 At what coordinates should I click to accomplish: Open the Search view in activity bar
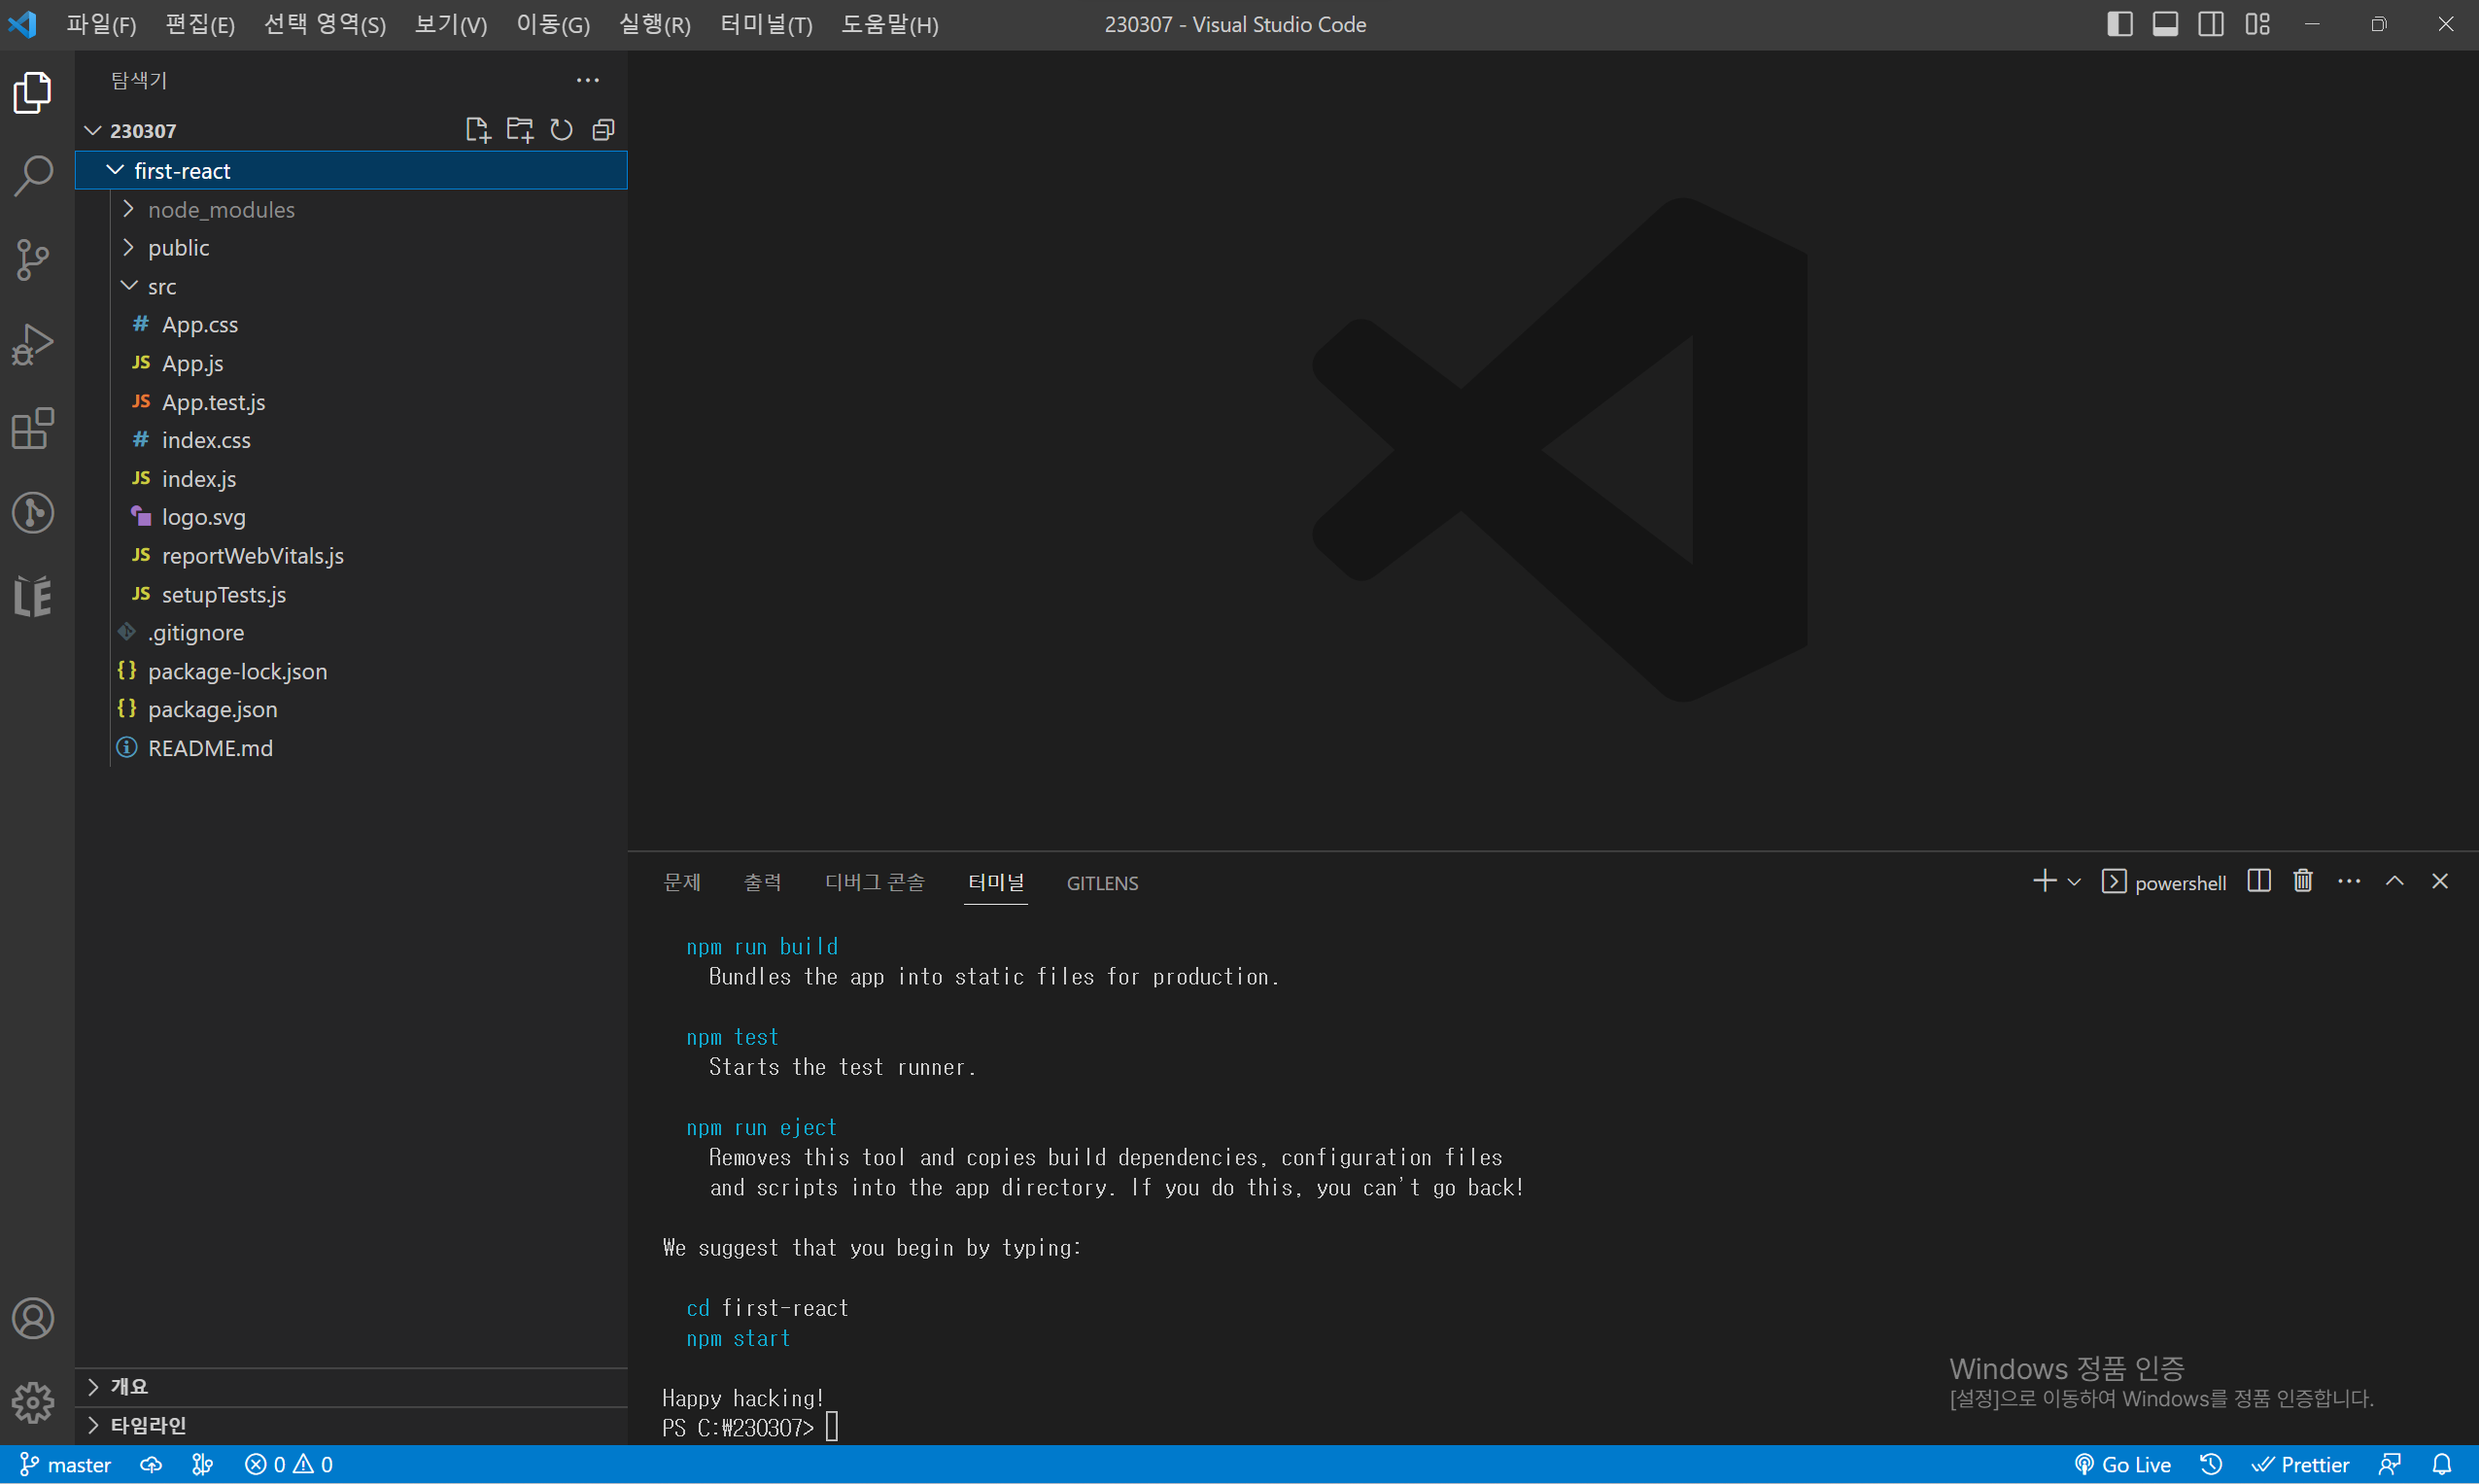pos(33,176)
